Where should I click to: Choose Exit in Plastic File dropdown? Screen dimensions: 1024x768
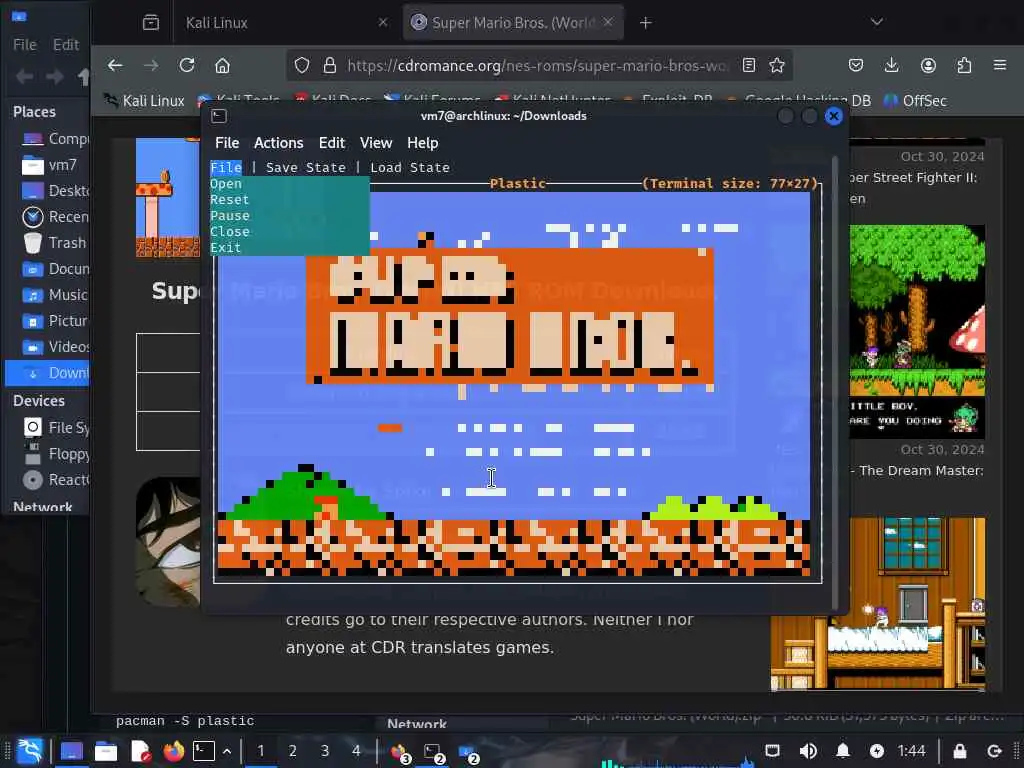(226, 248)
